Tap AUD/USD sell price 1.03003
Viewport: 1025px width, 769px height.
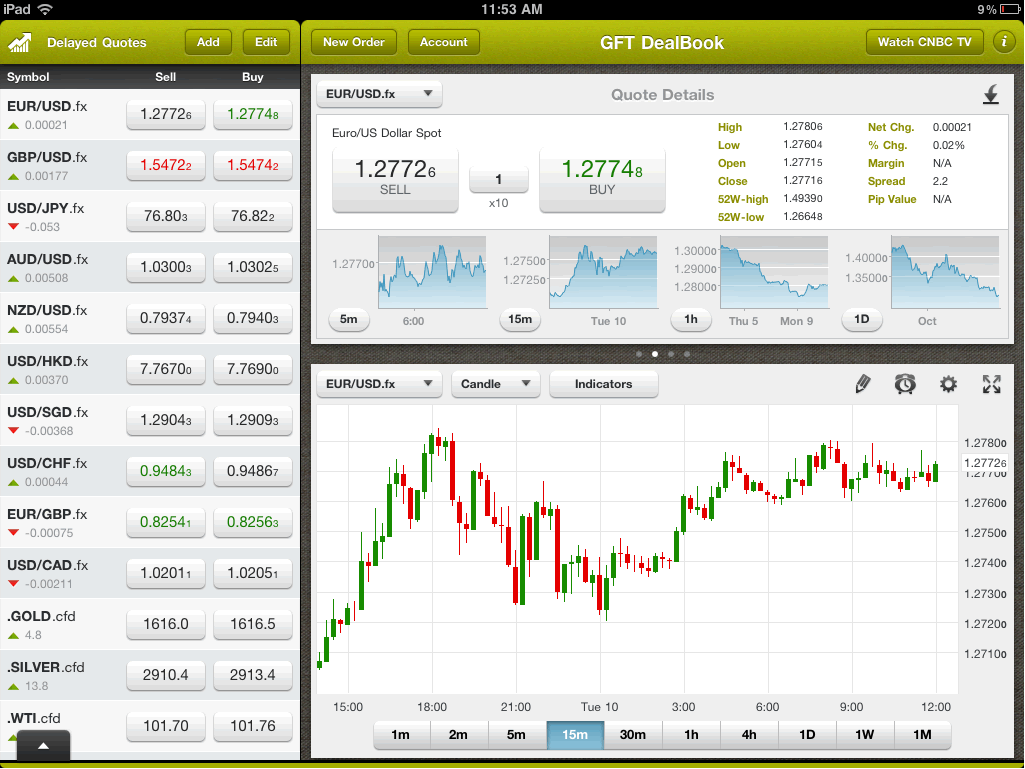point(166,267)
